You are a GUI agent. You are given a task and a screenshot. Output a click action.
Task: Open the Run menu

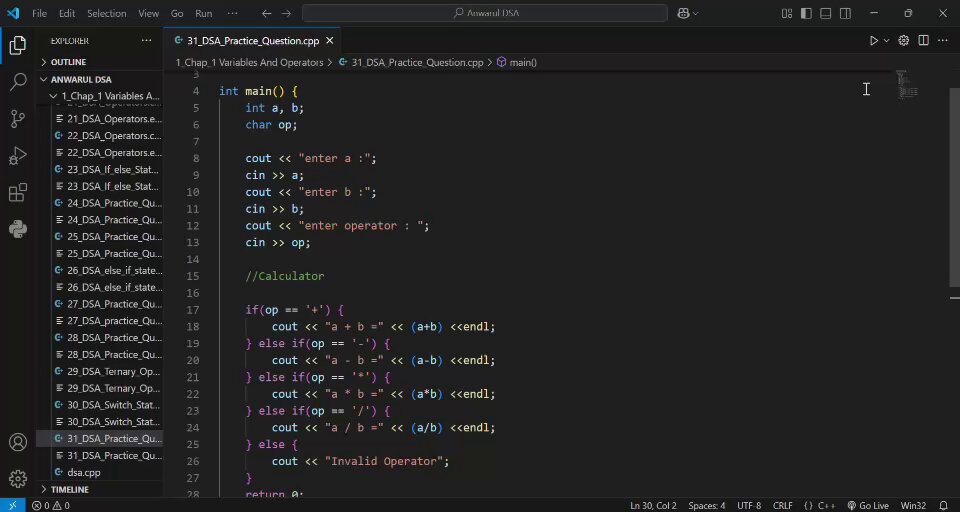click(204, 13)
